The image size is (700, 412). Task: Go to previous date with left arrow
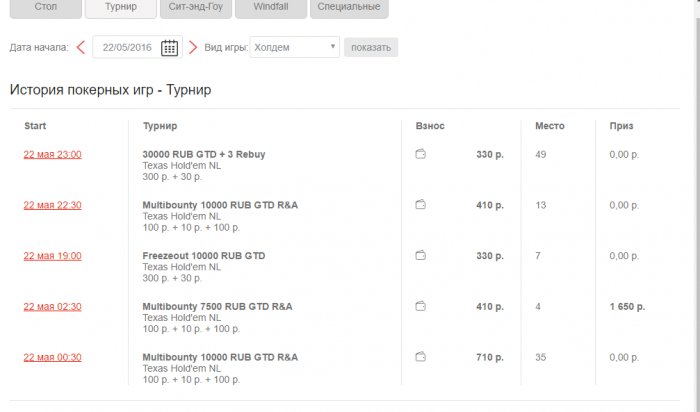[80, 47]
